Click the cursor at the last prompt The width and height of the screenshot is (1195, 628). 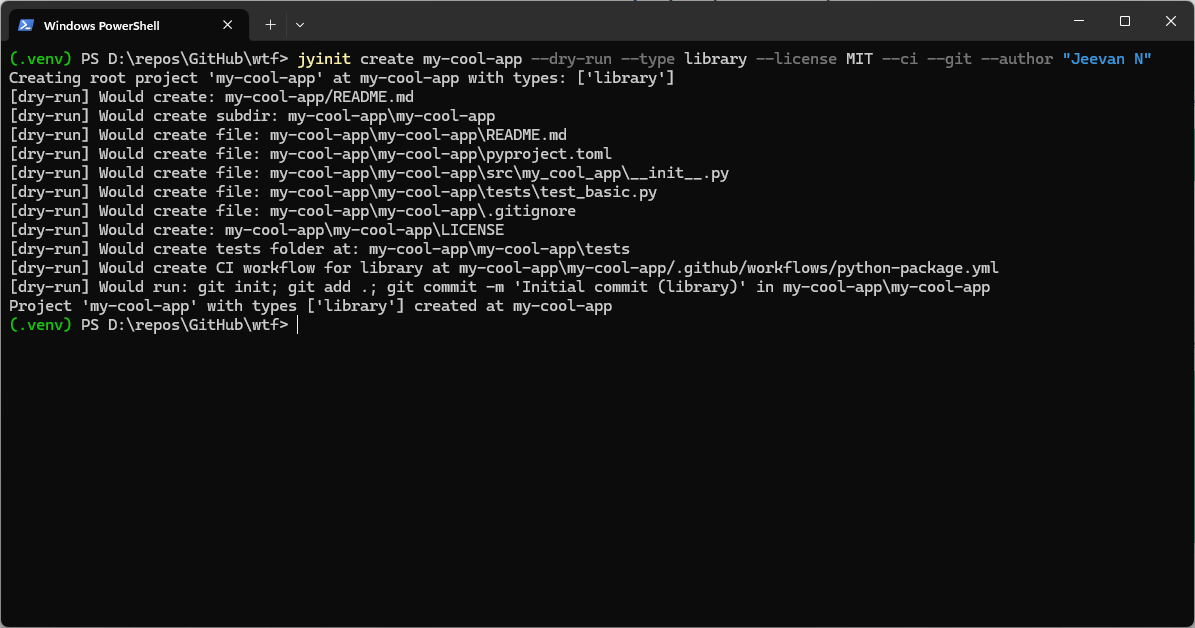pyautogui.click(x=297, y=325)
